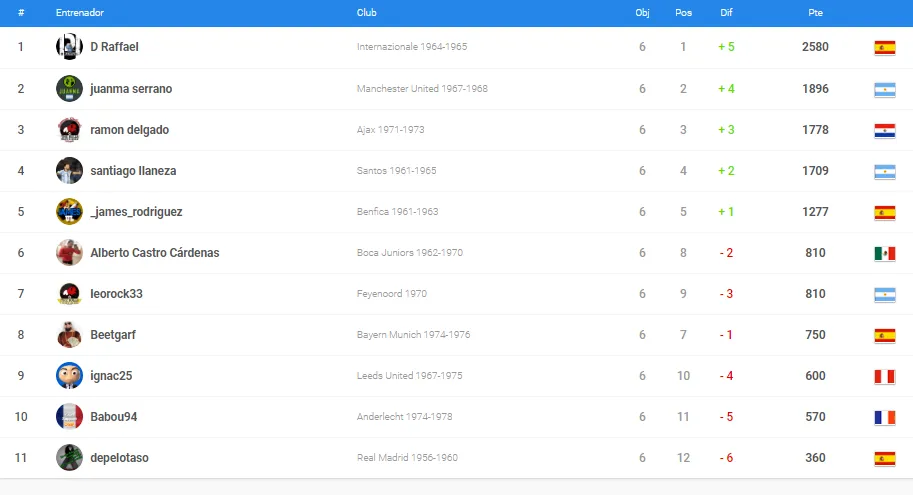Click santiago llaneza's profile photo

tap(69, 171)
